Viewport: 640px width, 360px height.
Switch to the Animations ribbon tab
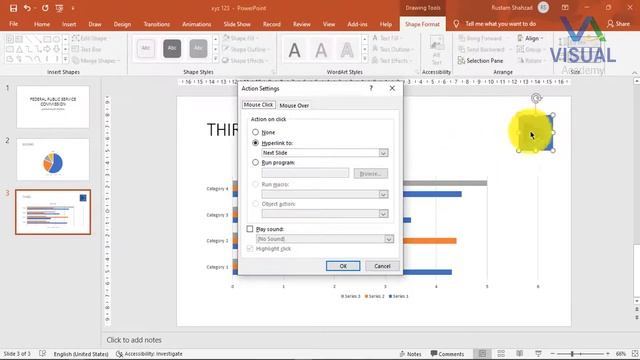click(197, 24)
